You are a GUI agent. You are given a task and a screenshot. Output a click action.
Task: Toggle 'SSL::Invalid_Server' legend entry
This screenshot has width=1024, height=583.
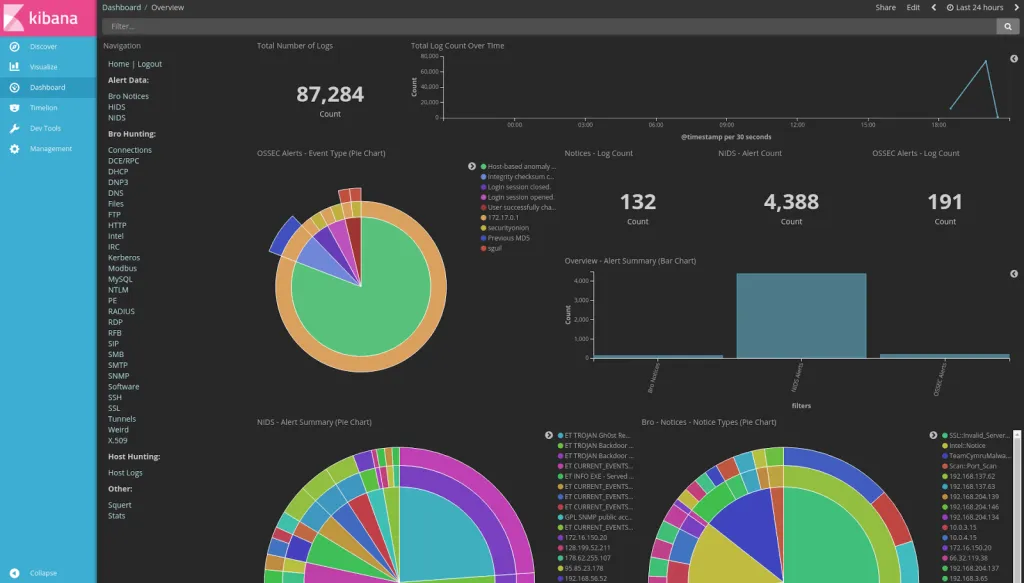pos(980,435)
